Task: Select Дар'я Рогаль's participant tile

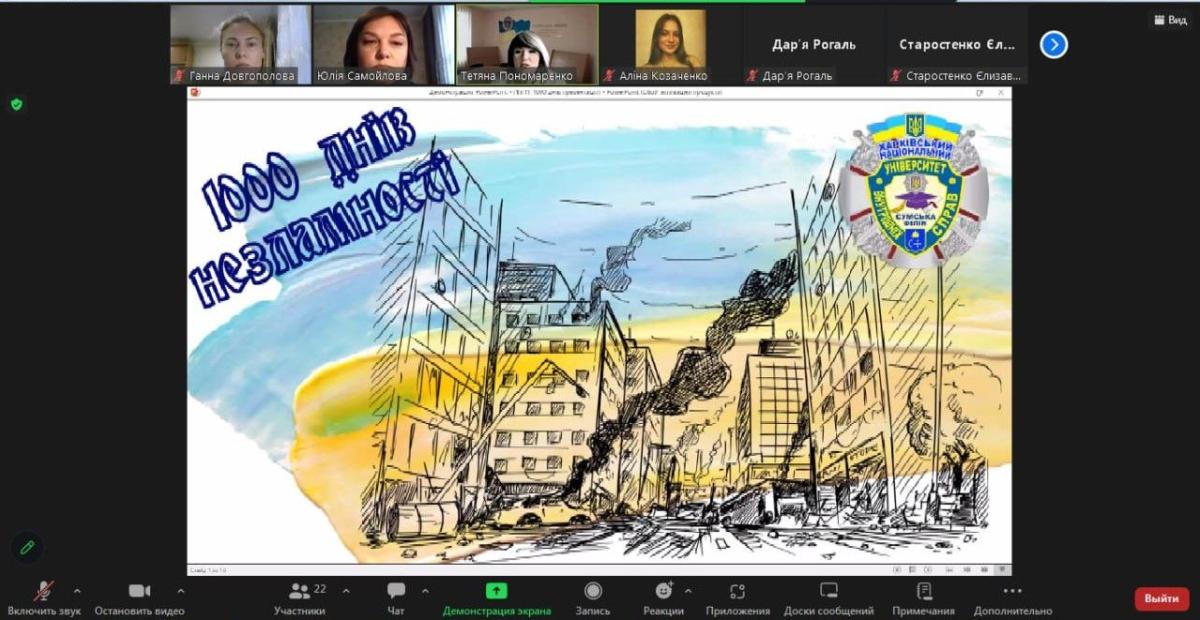Action: (x=813, y=45)
